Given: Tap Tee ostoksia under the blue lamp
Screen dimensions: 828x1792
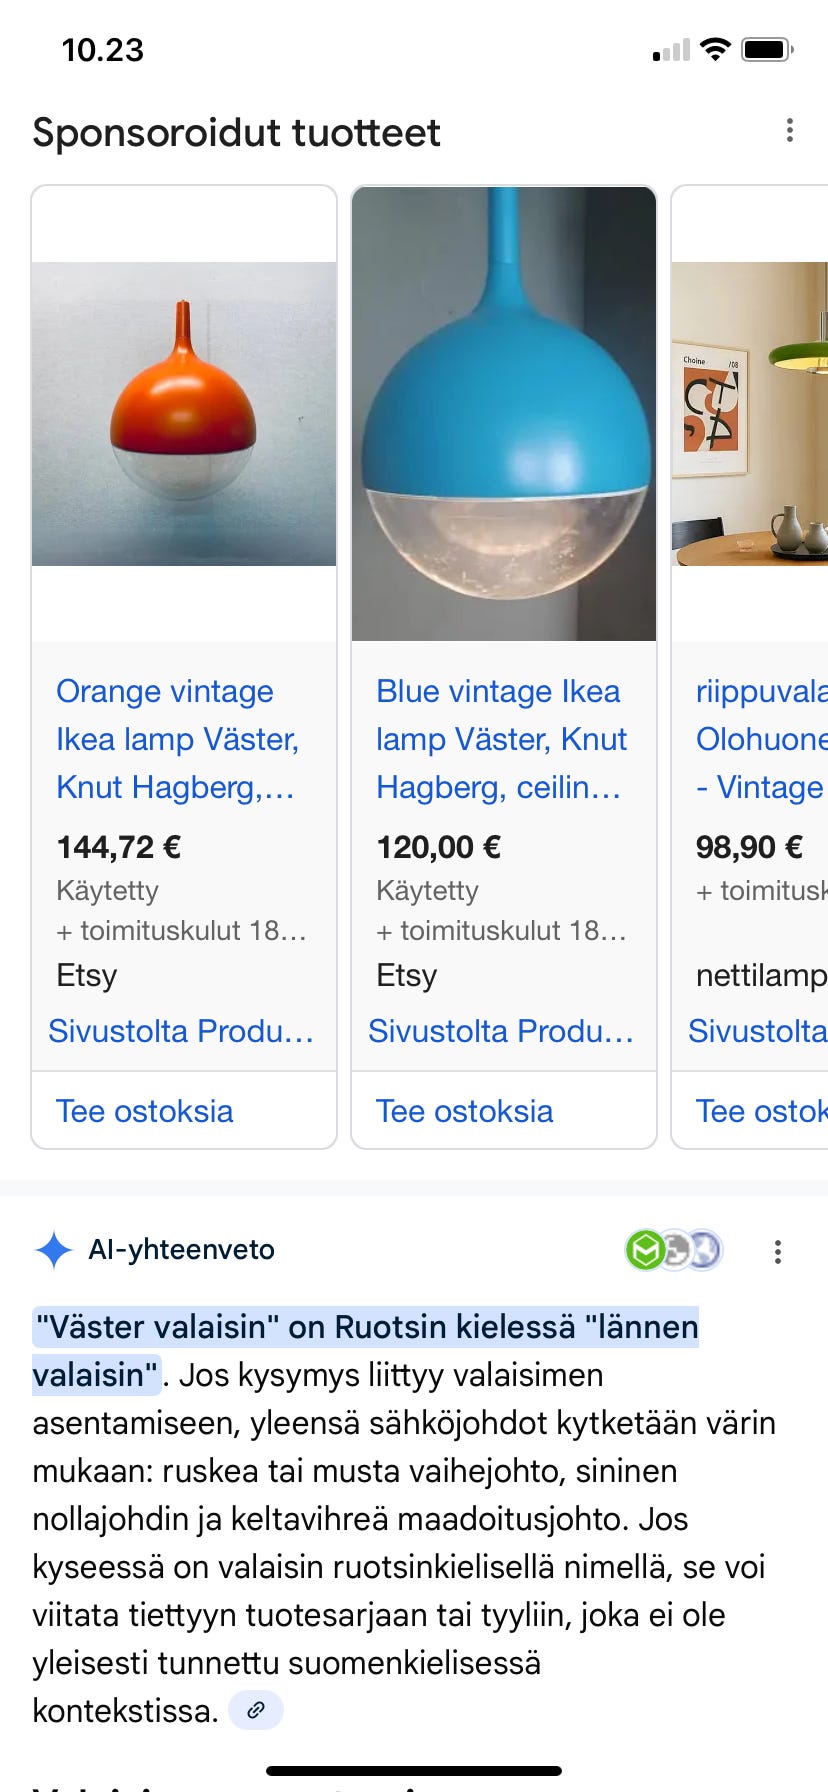Looking at the screenshot, I should click(465, 1111).
